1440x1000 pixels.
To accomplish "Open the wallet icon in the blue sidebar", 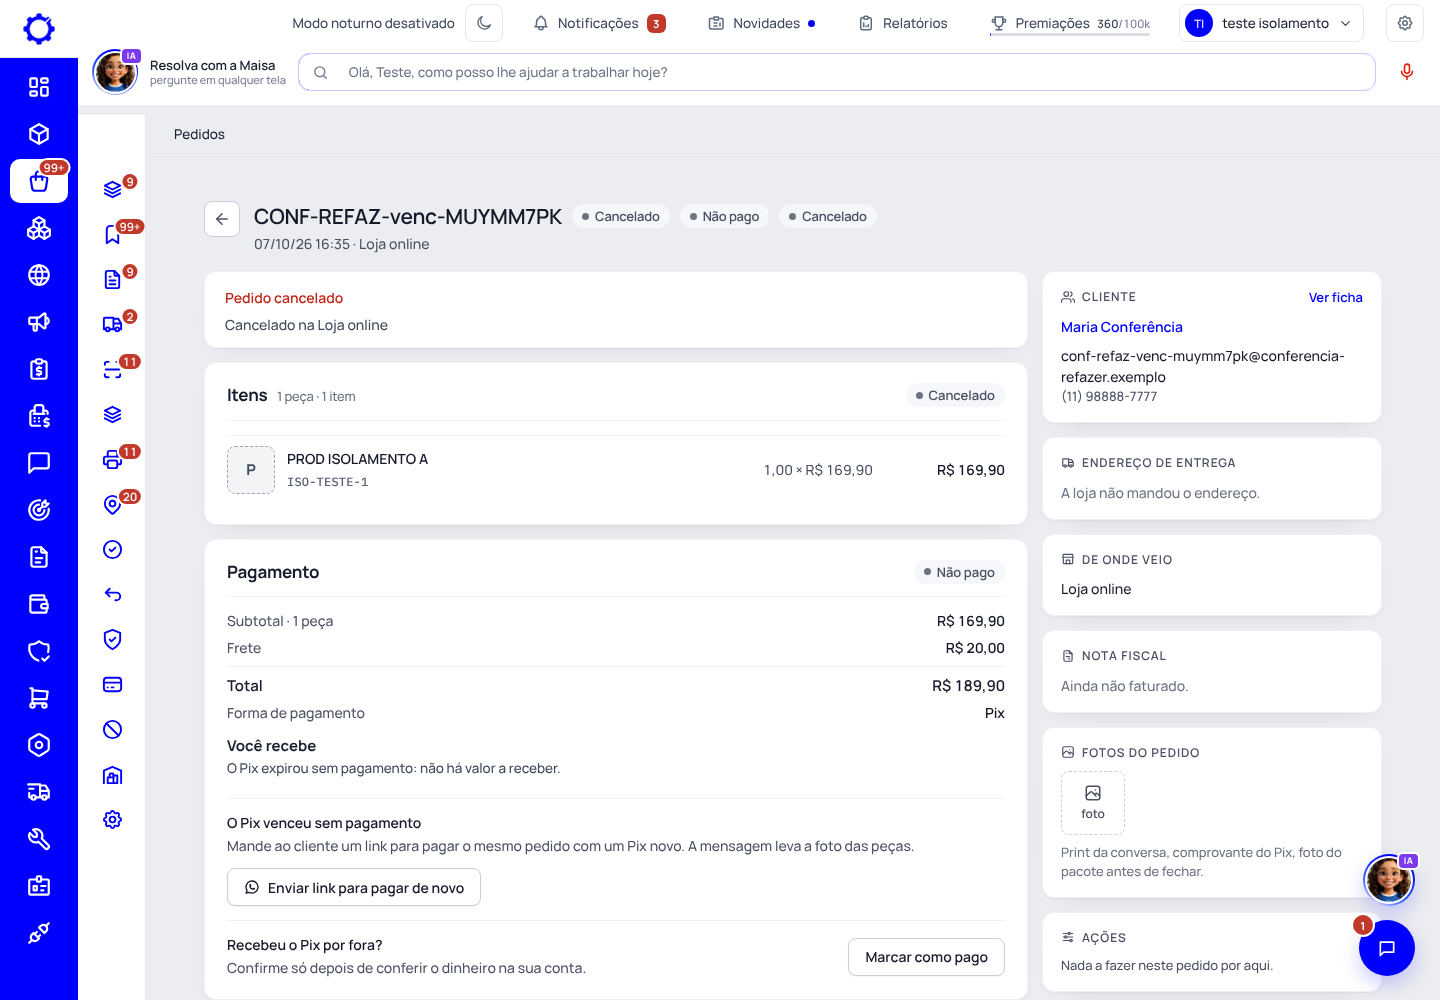I will tap(39, 604).
